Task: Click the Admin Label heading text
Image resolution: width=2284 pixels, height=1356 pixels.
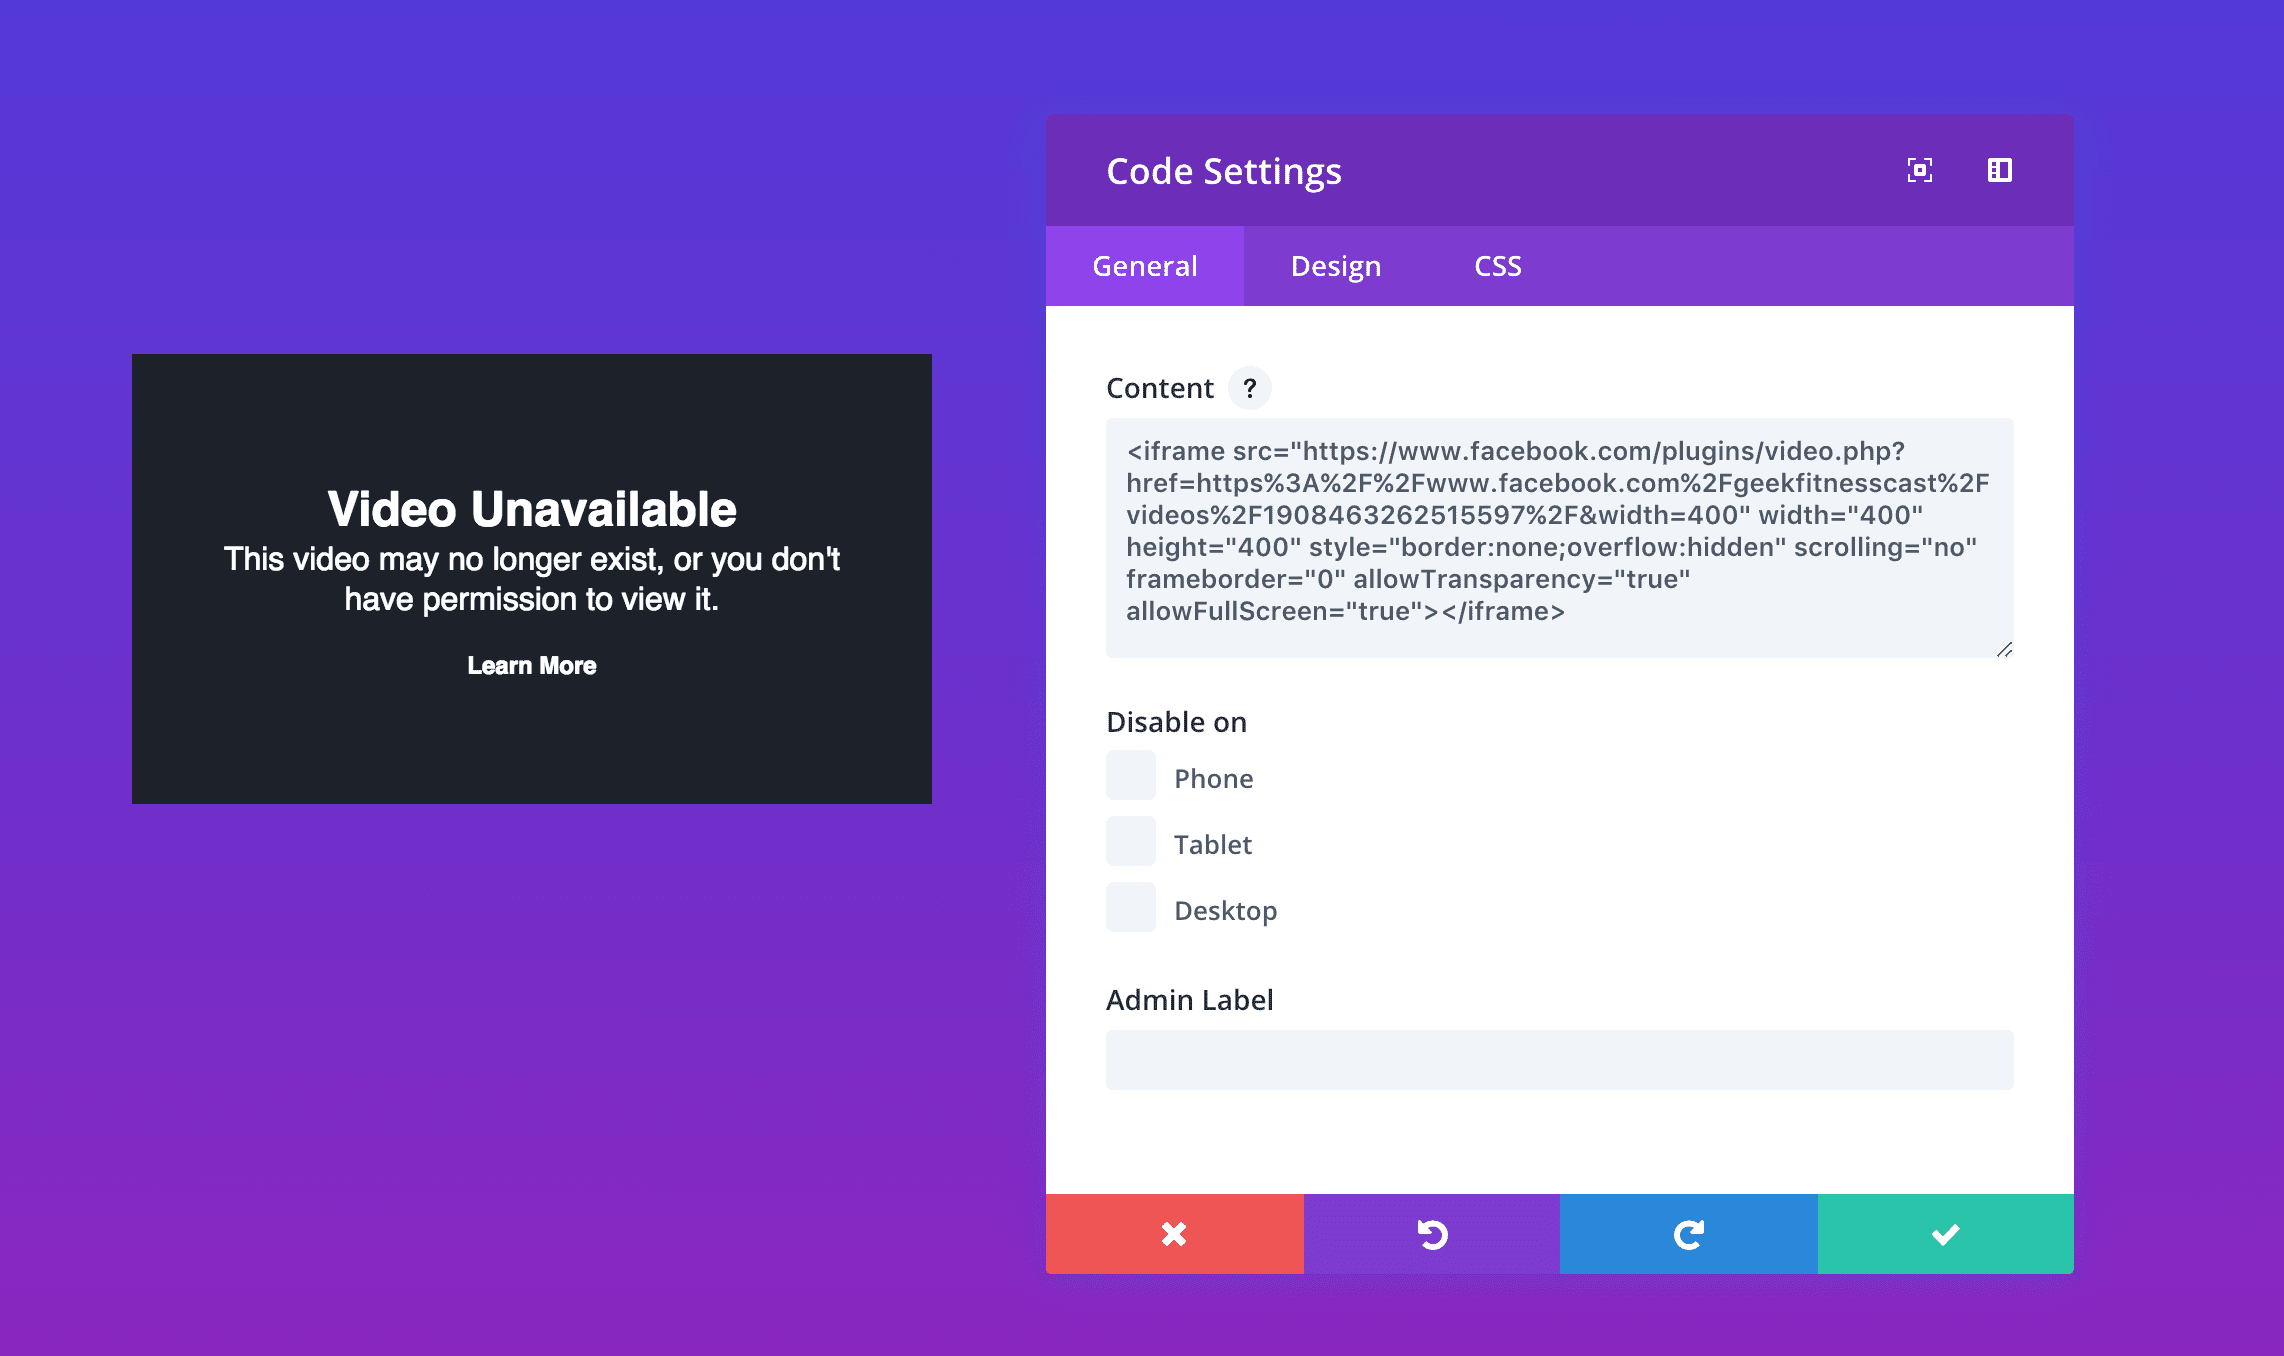Action: click(1190, 1000)
